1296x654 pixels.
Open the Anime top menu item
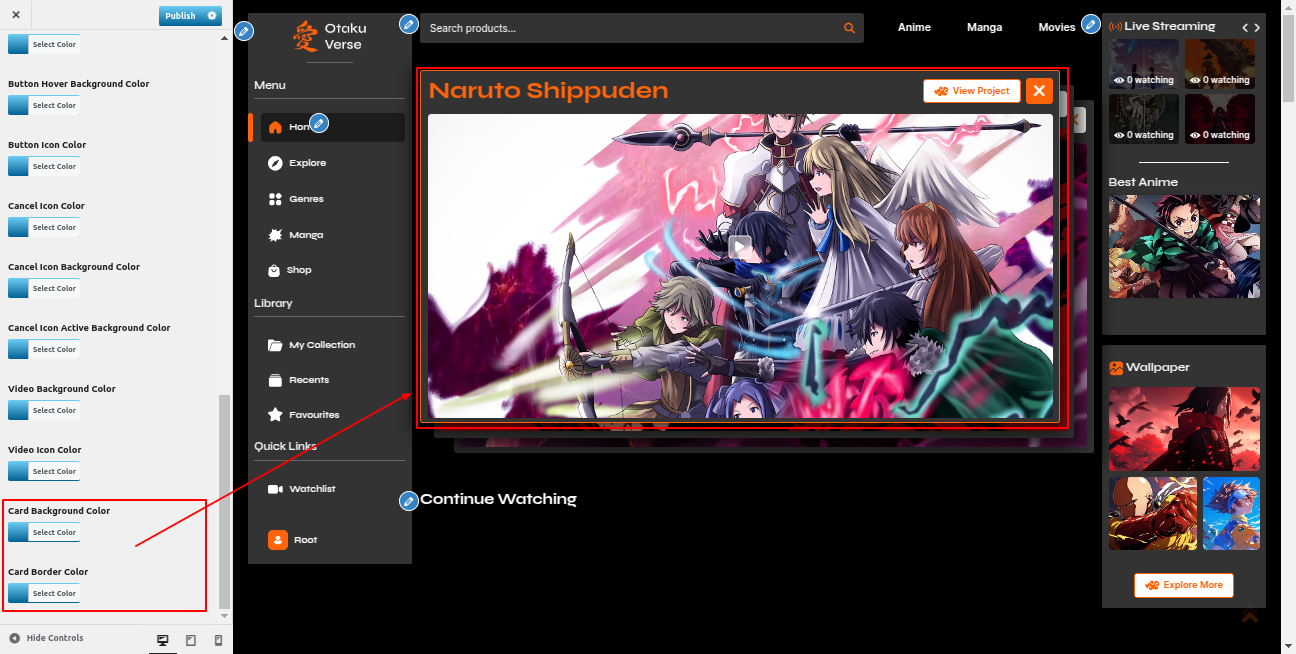pyautogui.click(x=914, y=28)
